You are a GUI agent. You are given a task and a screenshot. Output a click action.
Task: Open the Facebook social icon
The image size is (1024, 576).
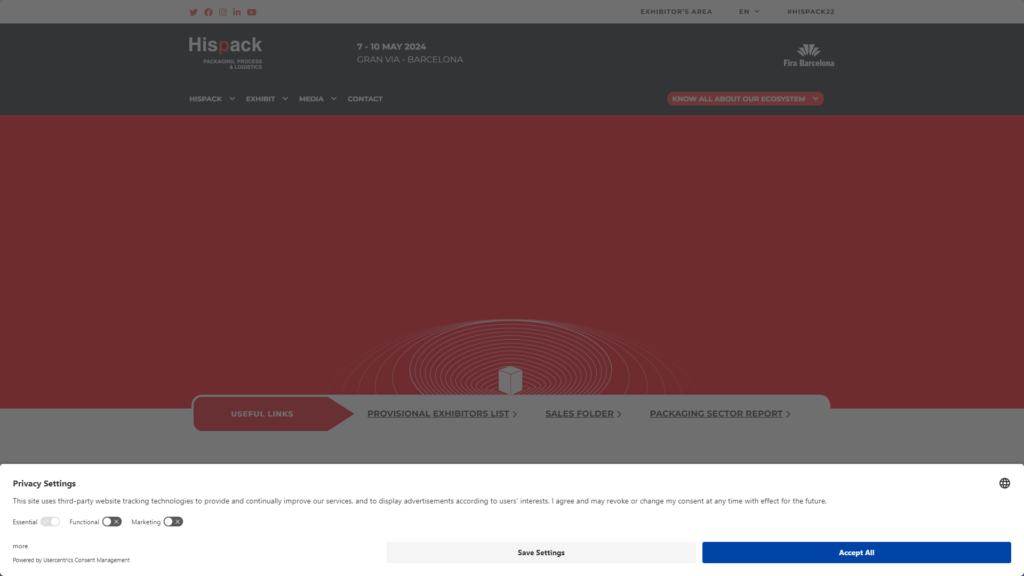pyautogui.click(x=208, y=12)
